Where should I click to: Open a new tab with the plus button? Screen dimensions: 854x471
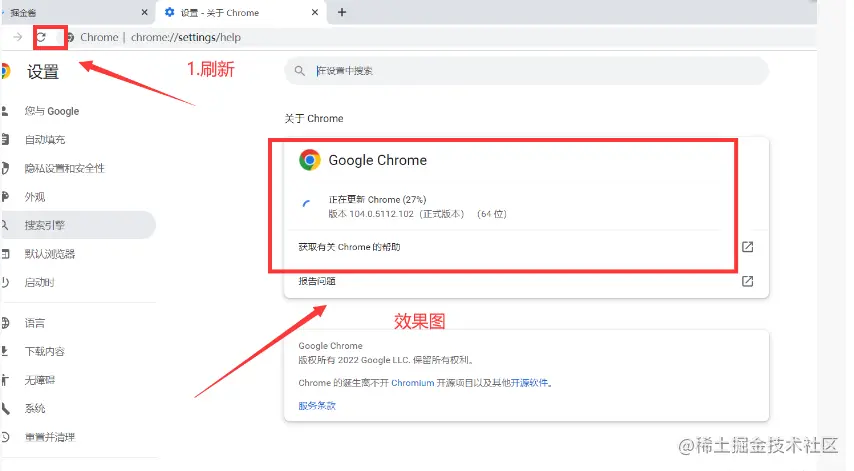pyautogui.click(x=341, y=12)
